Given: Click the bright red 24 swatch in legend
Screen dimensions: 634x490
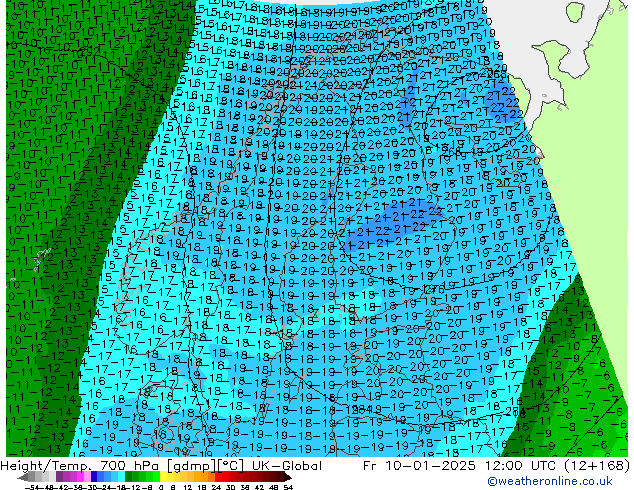Looking at the screenshot, I should pos(218,477).
